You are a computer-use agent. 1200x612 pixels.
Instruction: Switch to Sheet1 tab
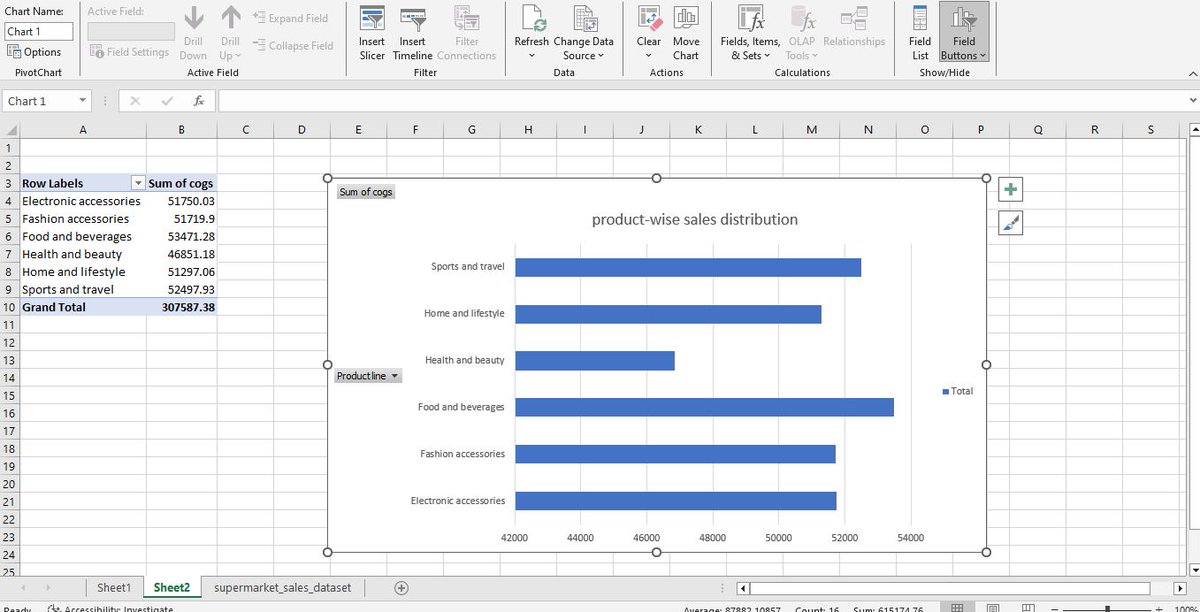[x=114, y=588]
